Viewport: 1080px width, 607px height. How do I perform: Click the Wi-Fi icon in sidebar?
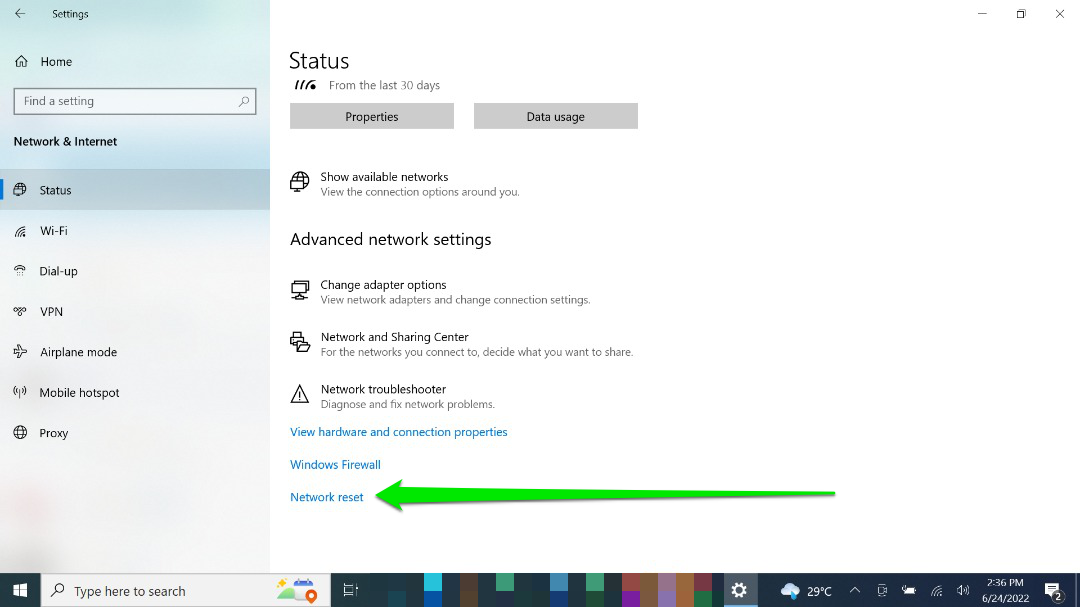pyautogui.click(x=20, y=231)
